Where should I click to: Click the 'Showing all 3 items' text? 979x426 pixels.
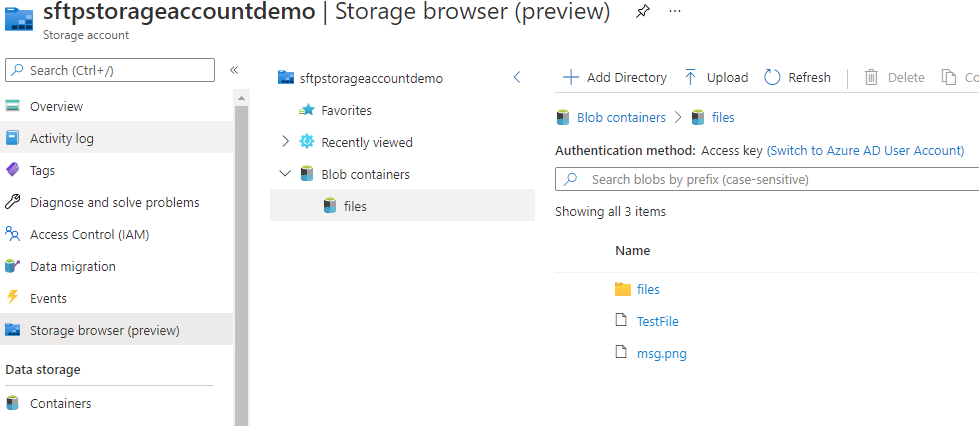[610, 212]
